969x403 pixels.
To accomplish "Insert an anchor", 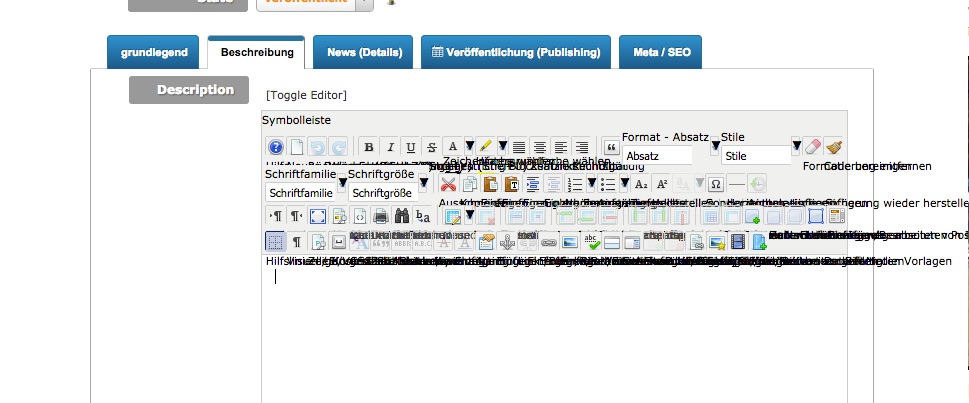I will pos(507,241).
